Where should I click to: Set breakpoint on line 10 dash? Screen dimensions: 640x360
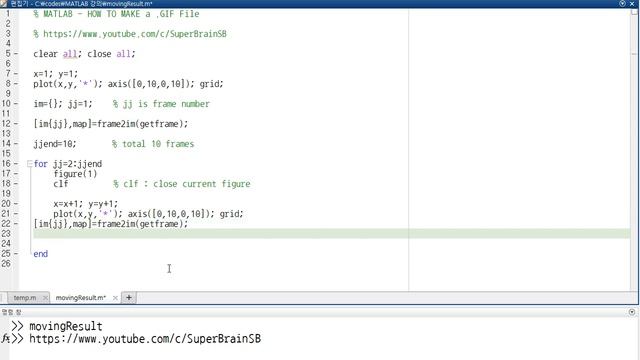tap(16, 104)
